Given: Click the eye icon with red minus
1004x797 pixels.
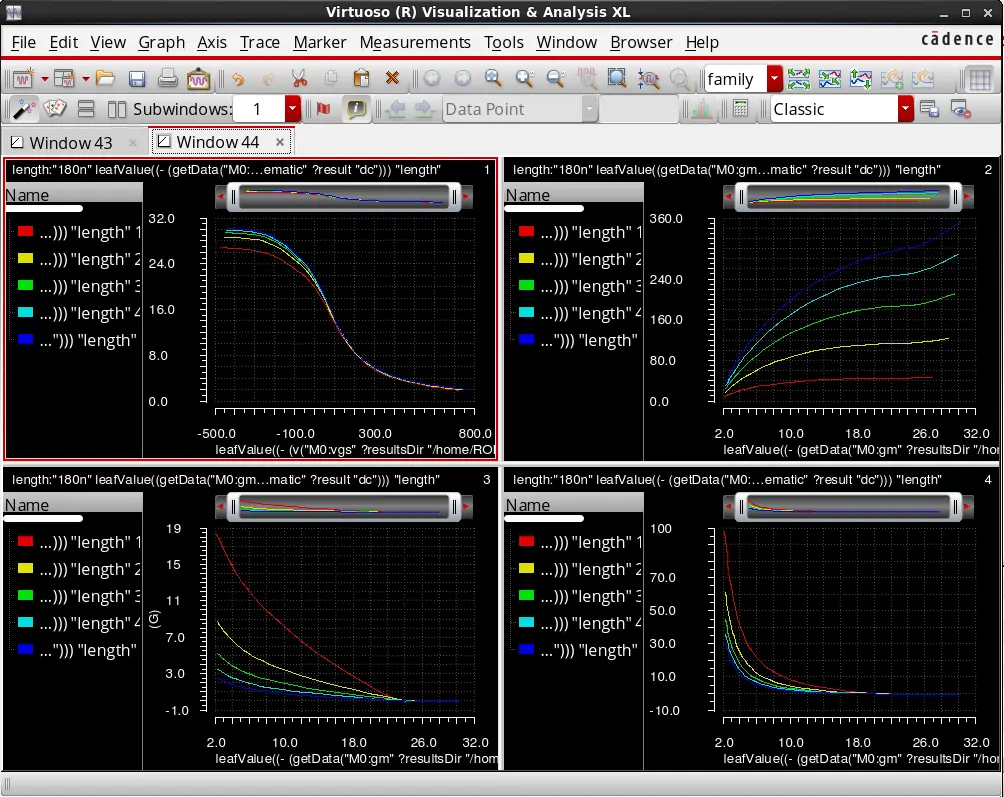Looking at the screenshot, I should pos(960,109).
